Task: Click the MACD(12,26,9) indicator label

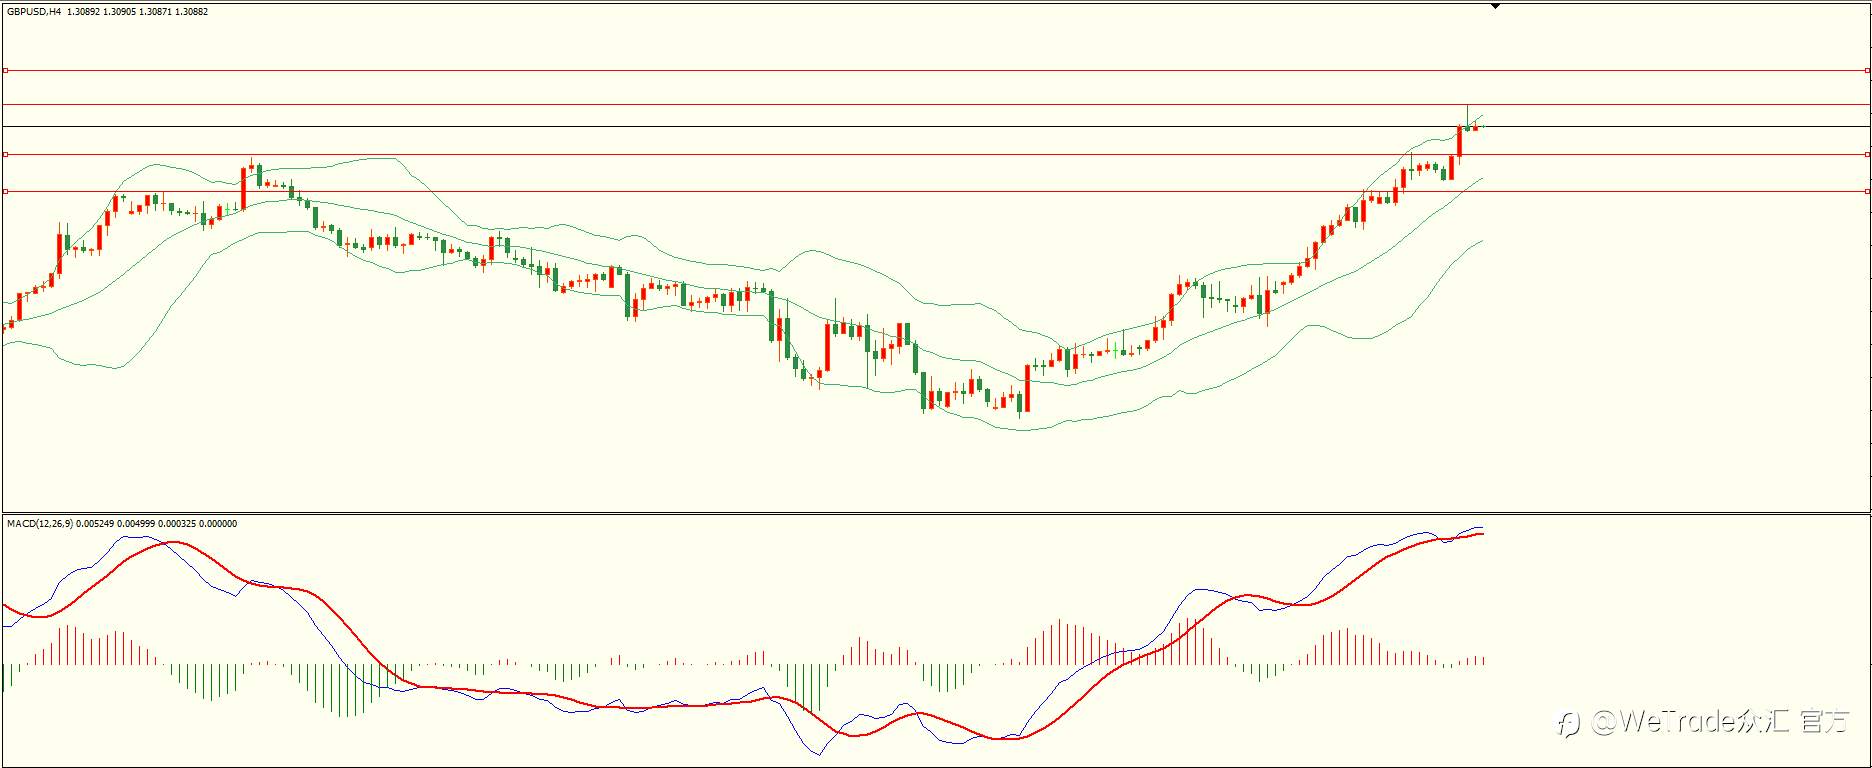Action: [40, 523]
